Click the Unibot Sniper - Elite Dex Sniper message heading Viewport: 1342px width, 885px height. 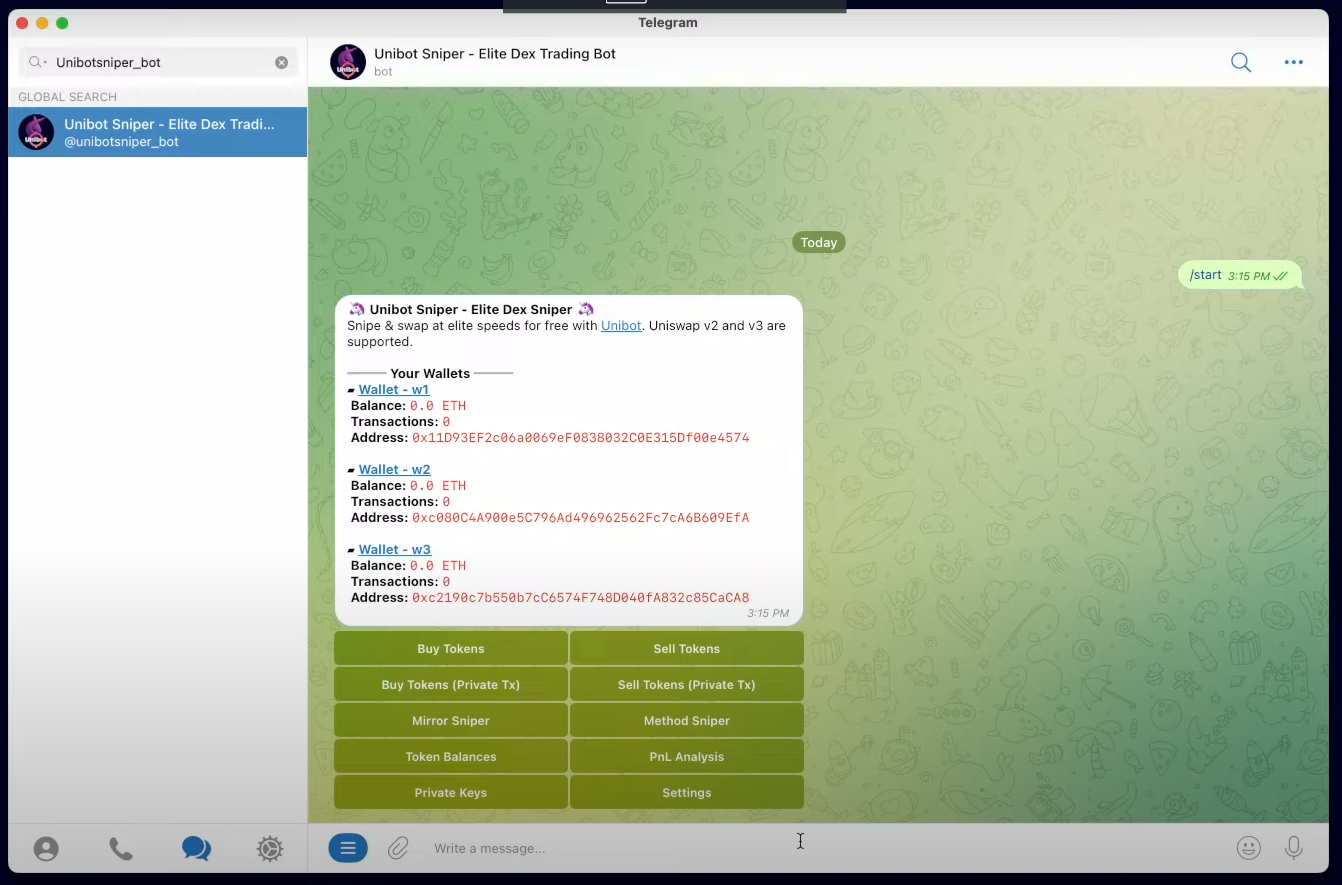[471, 310]
